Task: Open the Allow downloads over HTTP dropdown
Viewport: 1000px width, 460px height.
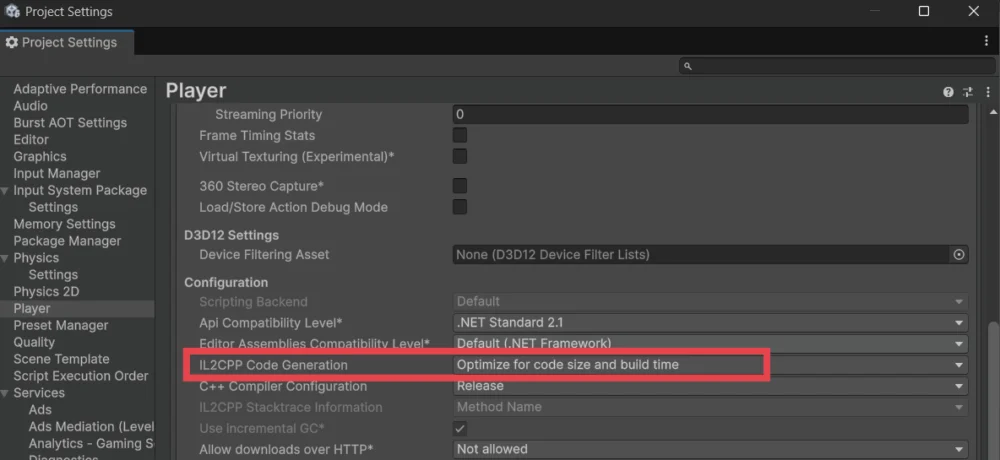Action: 710,449
